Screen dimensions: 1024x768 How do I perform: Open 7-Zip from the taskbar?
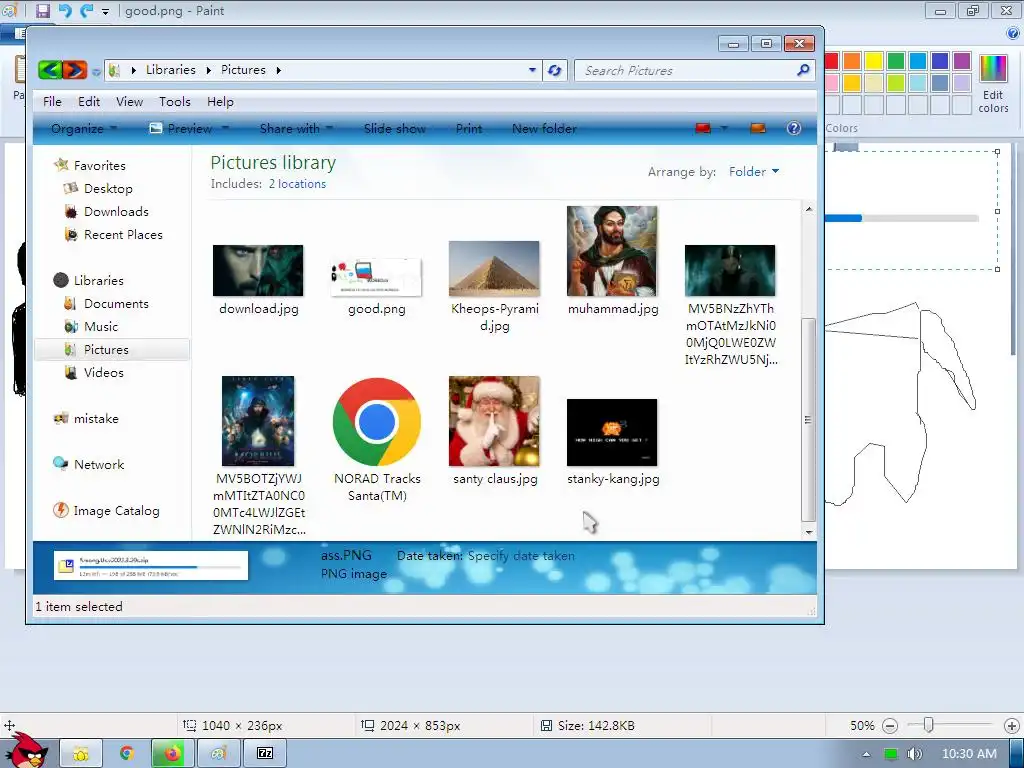pos(264,754)
